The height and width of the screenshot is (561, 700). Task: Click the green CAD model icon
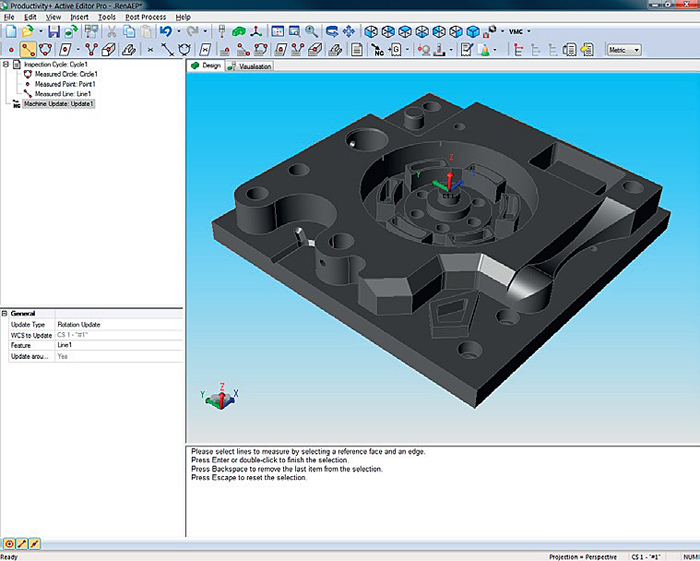(x=239, y=31)
